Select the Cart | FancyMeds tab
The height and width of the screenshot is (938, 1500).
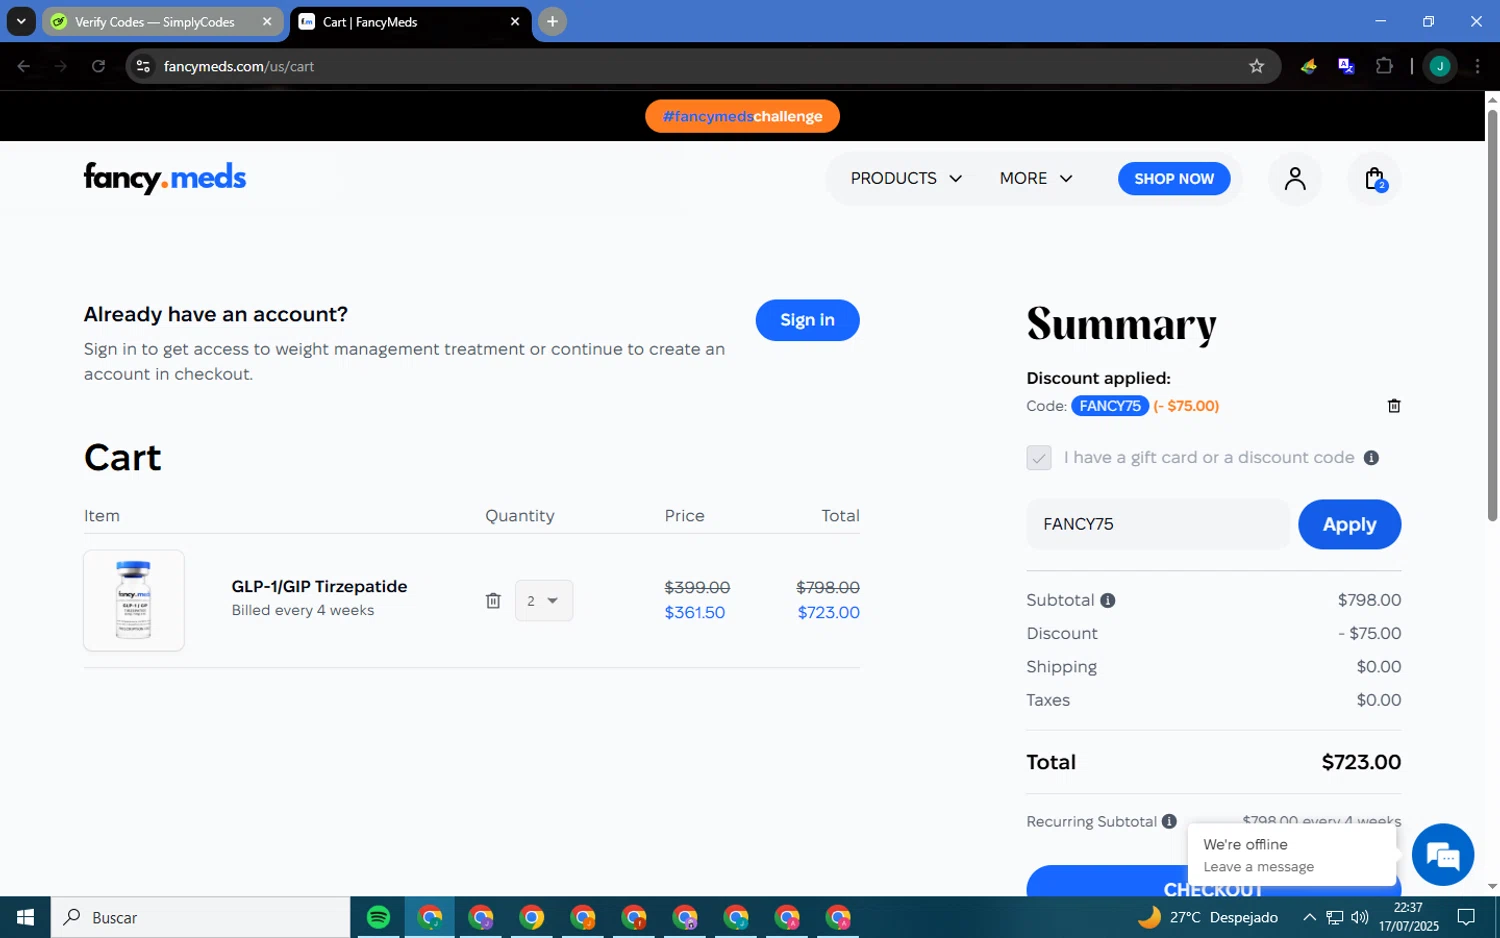(411, 21)
